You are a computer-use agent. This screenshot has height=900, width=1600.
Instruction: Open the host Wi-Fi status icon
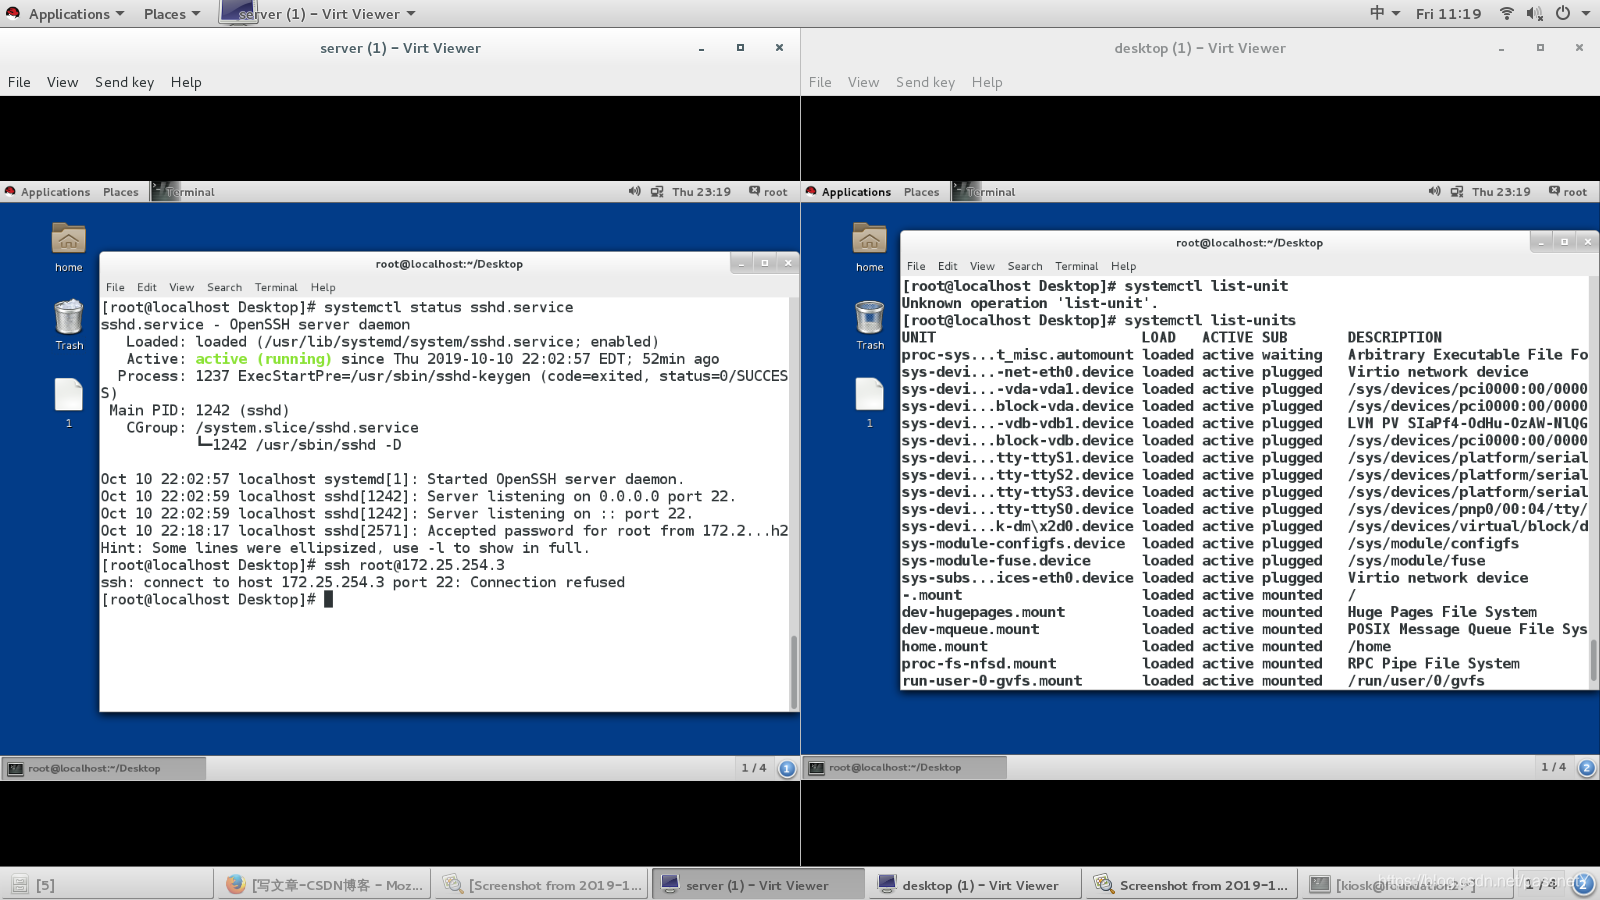1506,13
